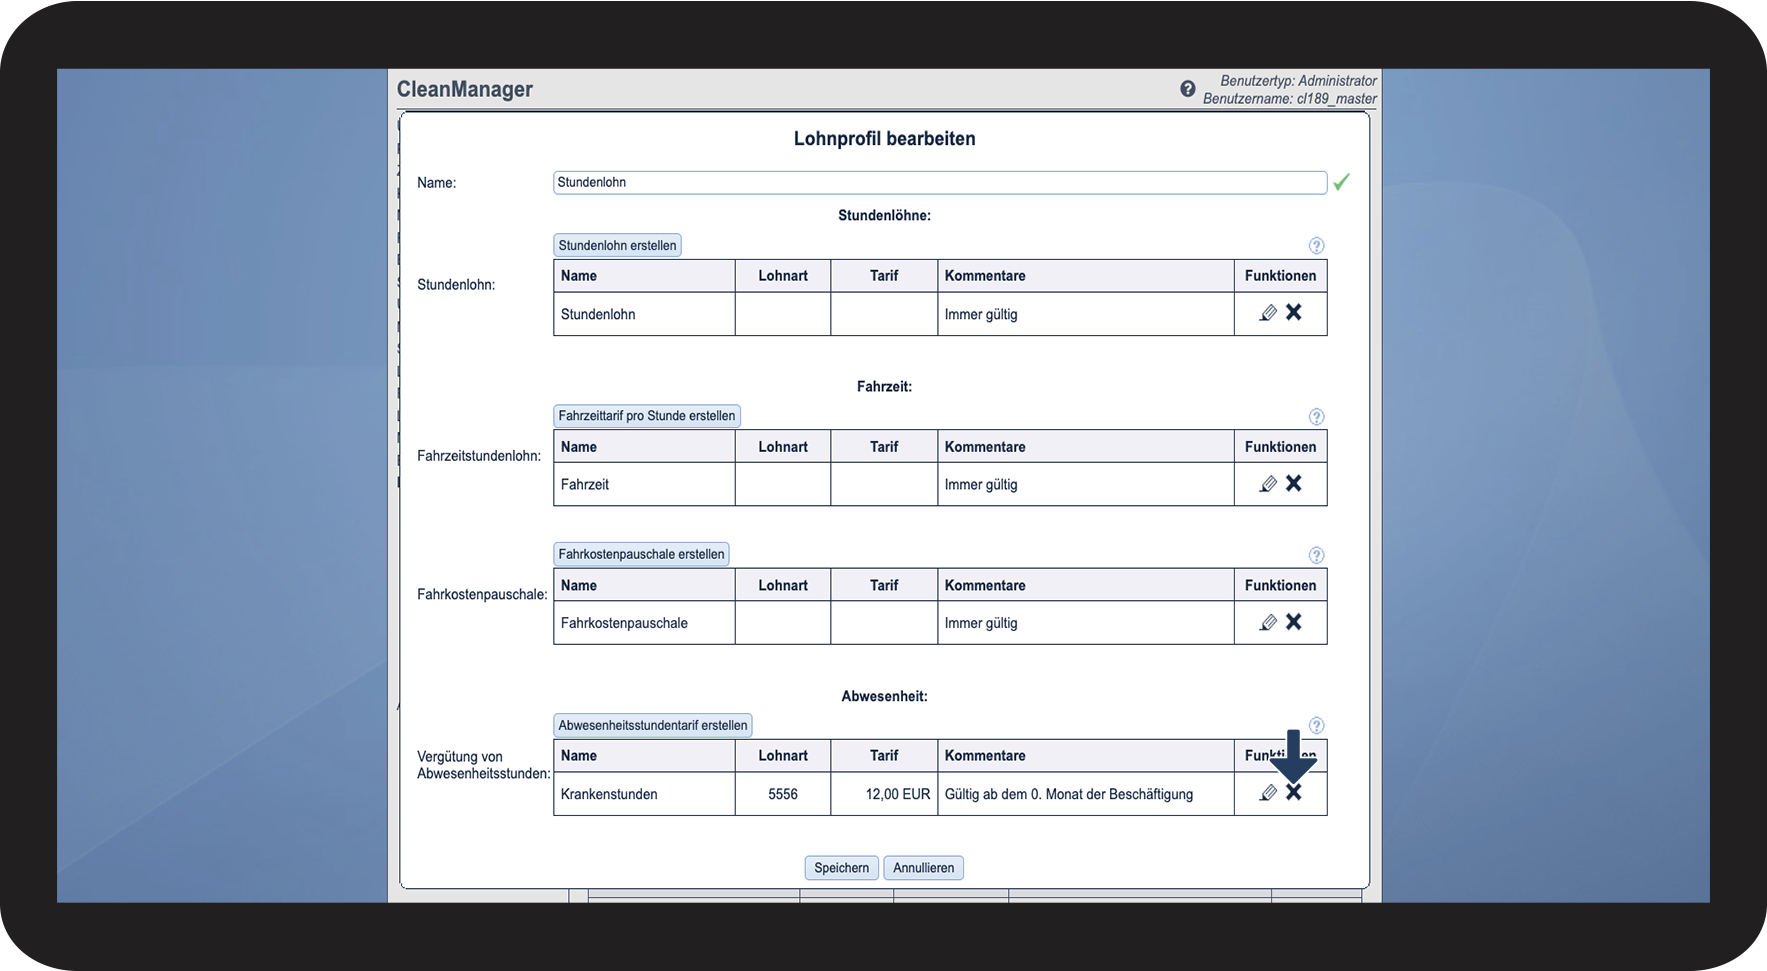This screenshot has width=1767, height=971.
Task: Click Abwesenheitsstundentarif erstellen button
Action: pos(653,725)
